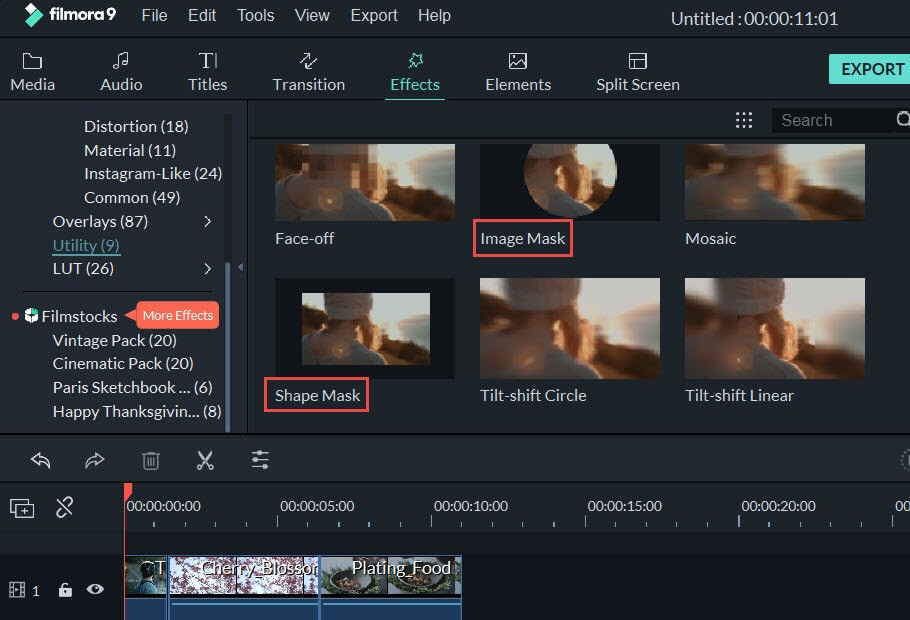Image resolution: width=910 pixels, height=620 pixels.
Task: Toggle the lock on track 1
Action: 65,590
